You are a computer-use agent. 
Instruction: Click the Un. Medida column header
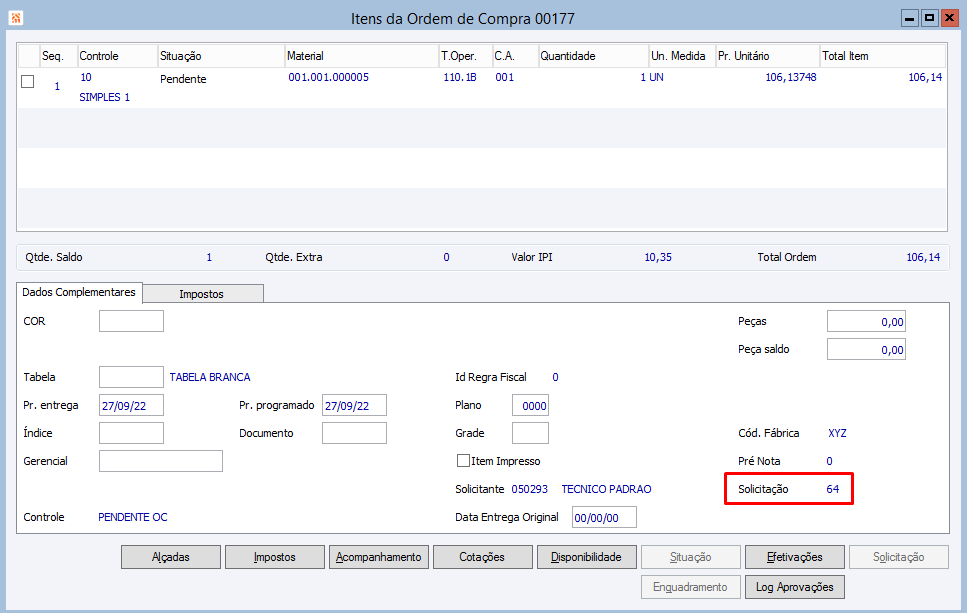682,56
